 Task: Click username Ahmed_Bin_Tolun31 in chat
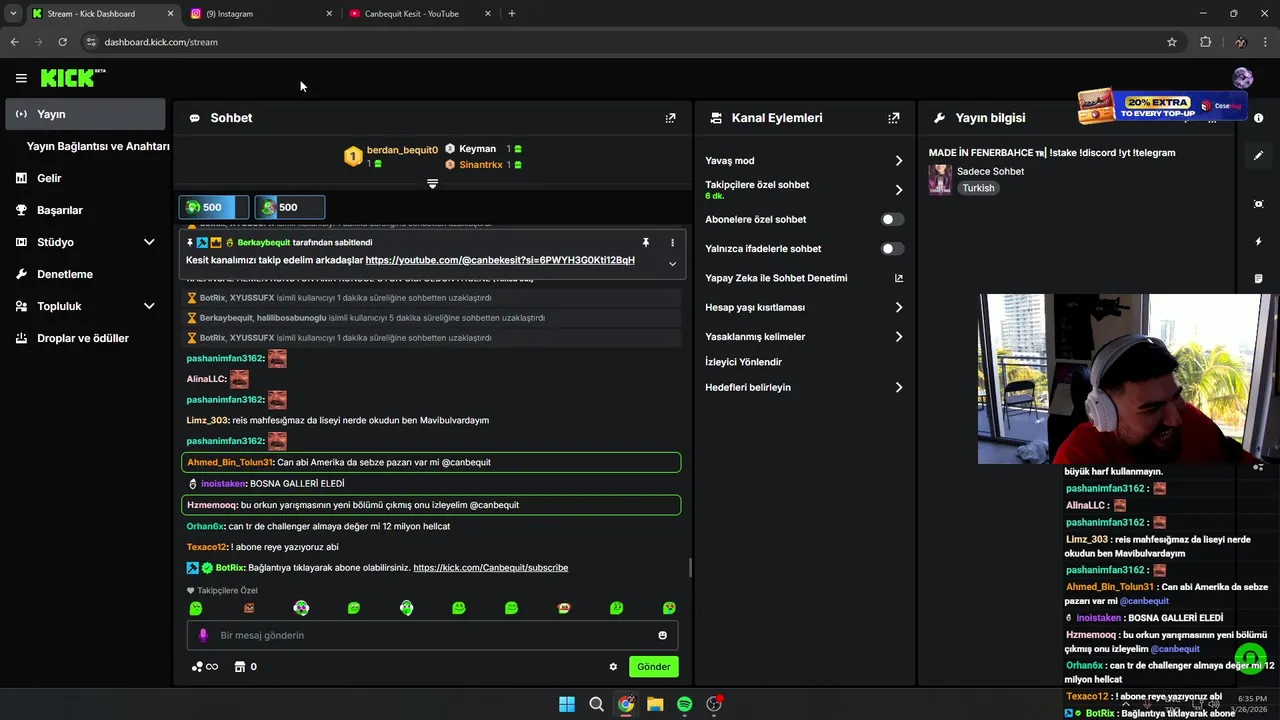(x=229, y=462)
